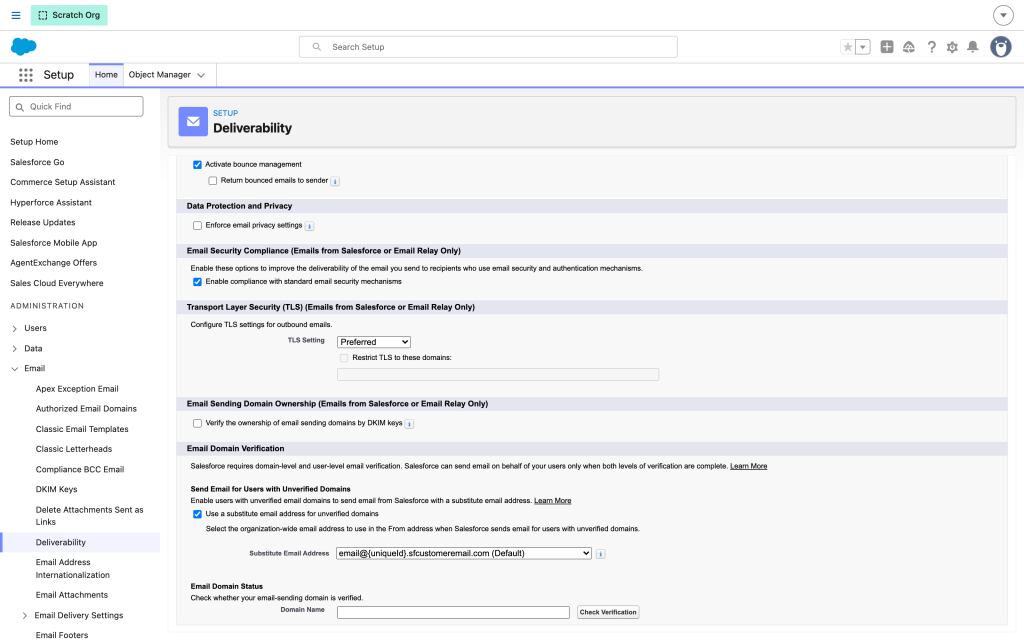Expand the Data tree node
This screenshot has width=1024, height=640.
point(14,349)
